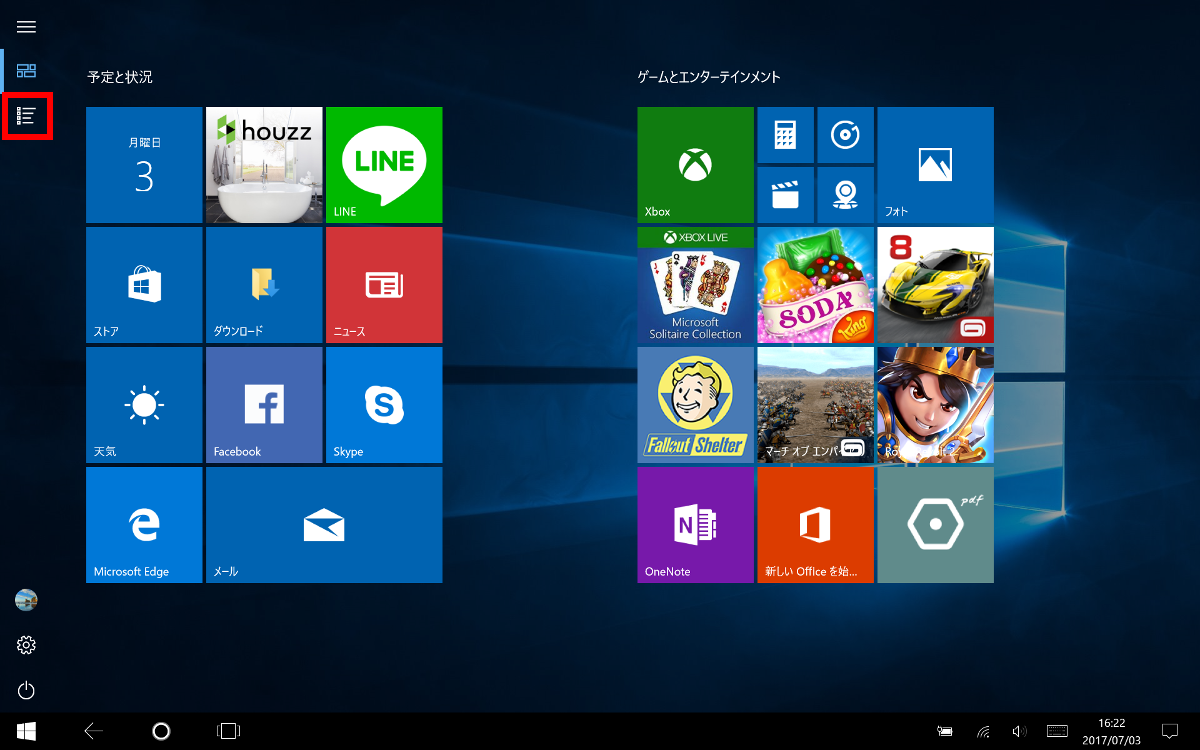The height and width of the screenshot is (750, 1200).
Task: Open the calendar tile showing 月曜日 3
Action: pyautogui.click(x=144, y=165)
